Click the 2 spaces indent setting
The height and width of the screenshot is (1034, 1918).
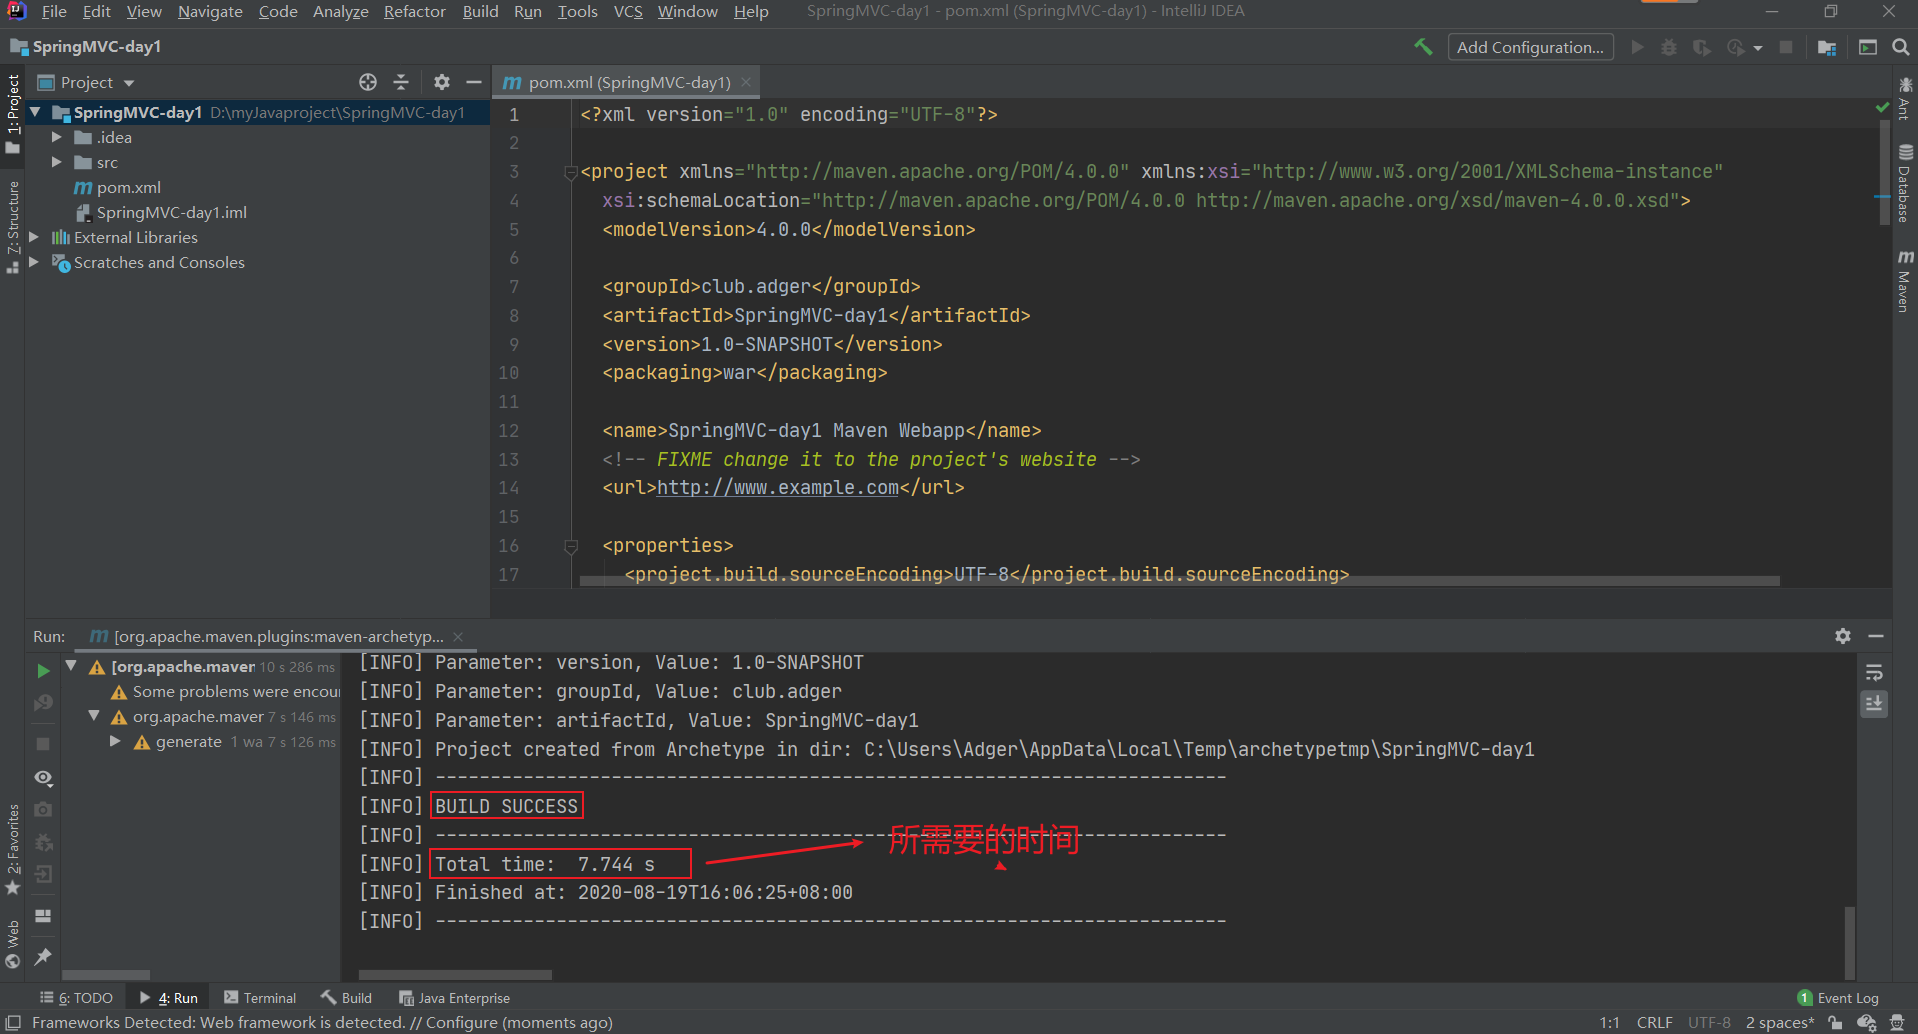click(x=1779, y=1022)
